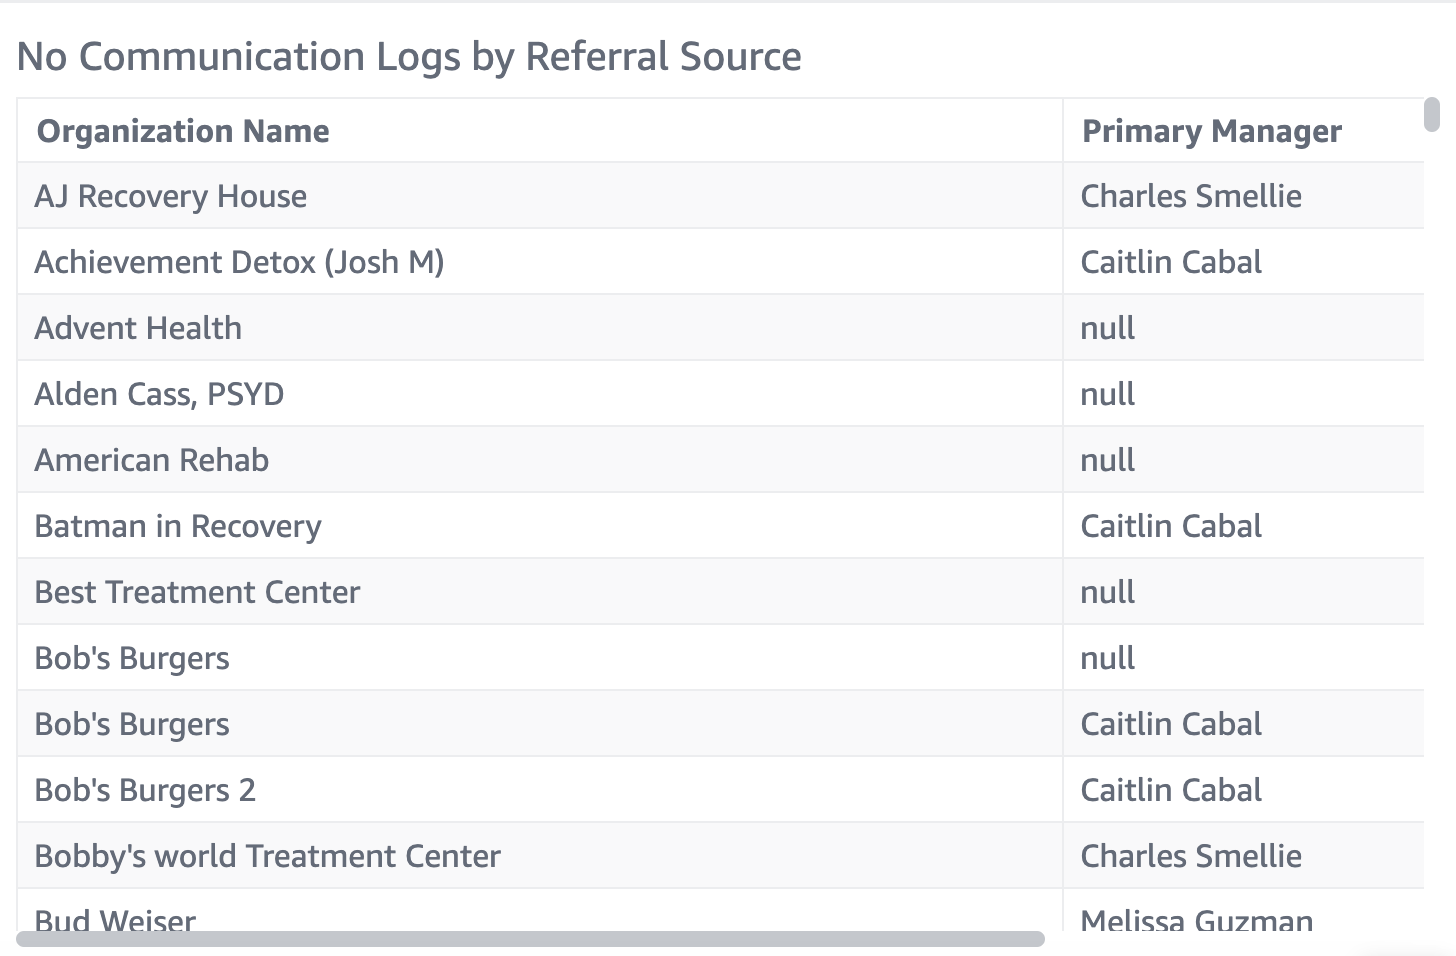Sort by the Primary Manager column header
This screenshot has width=1456, height=956.
1211,131
